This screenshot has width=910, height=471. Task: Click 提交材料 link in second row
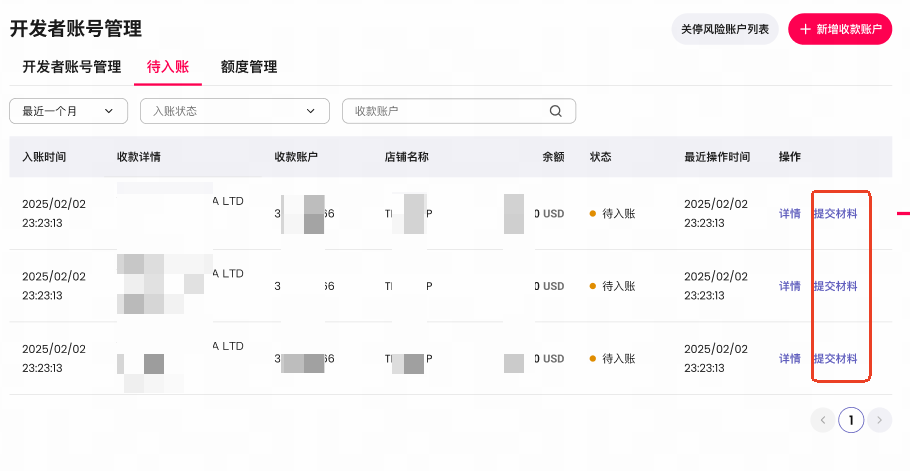click(x=835, y=286)
